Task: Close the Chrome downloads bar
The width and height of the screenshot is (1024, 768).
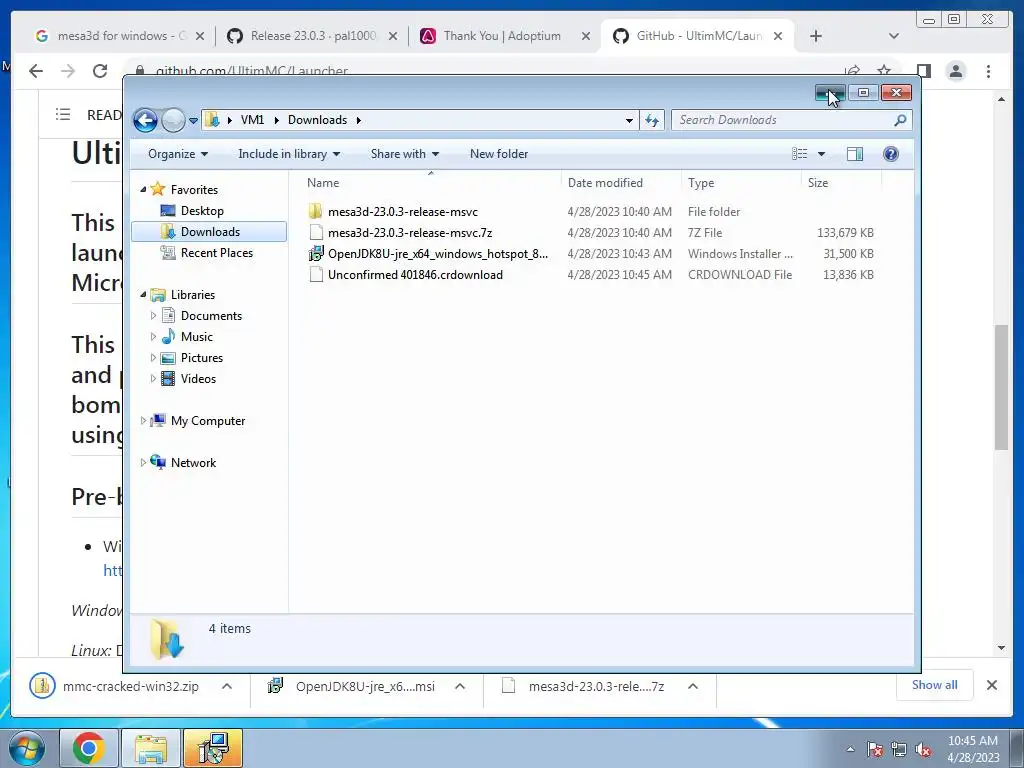Action: (x=991, y=685)
